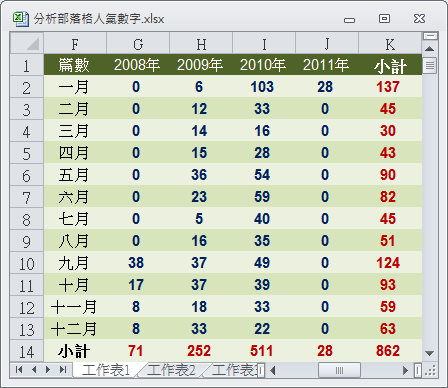Click the Select All corner triangle

pos(27,43)
